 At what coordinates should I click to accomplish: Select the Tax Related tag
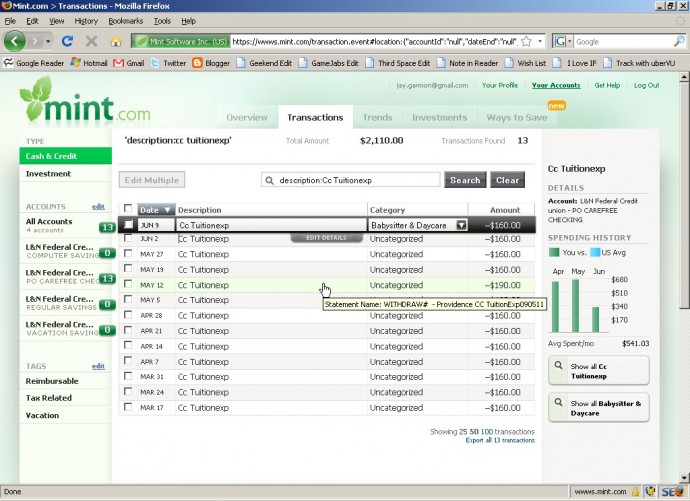click(48, 398)
